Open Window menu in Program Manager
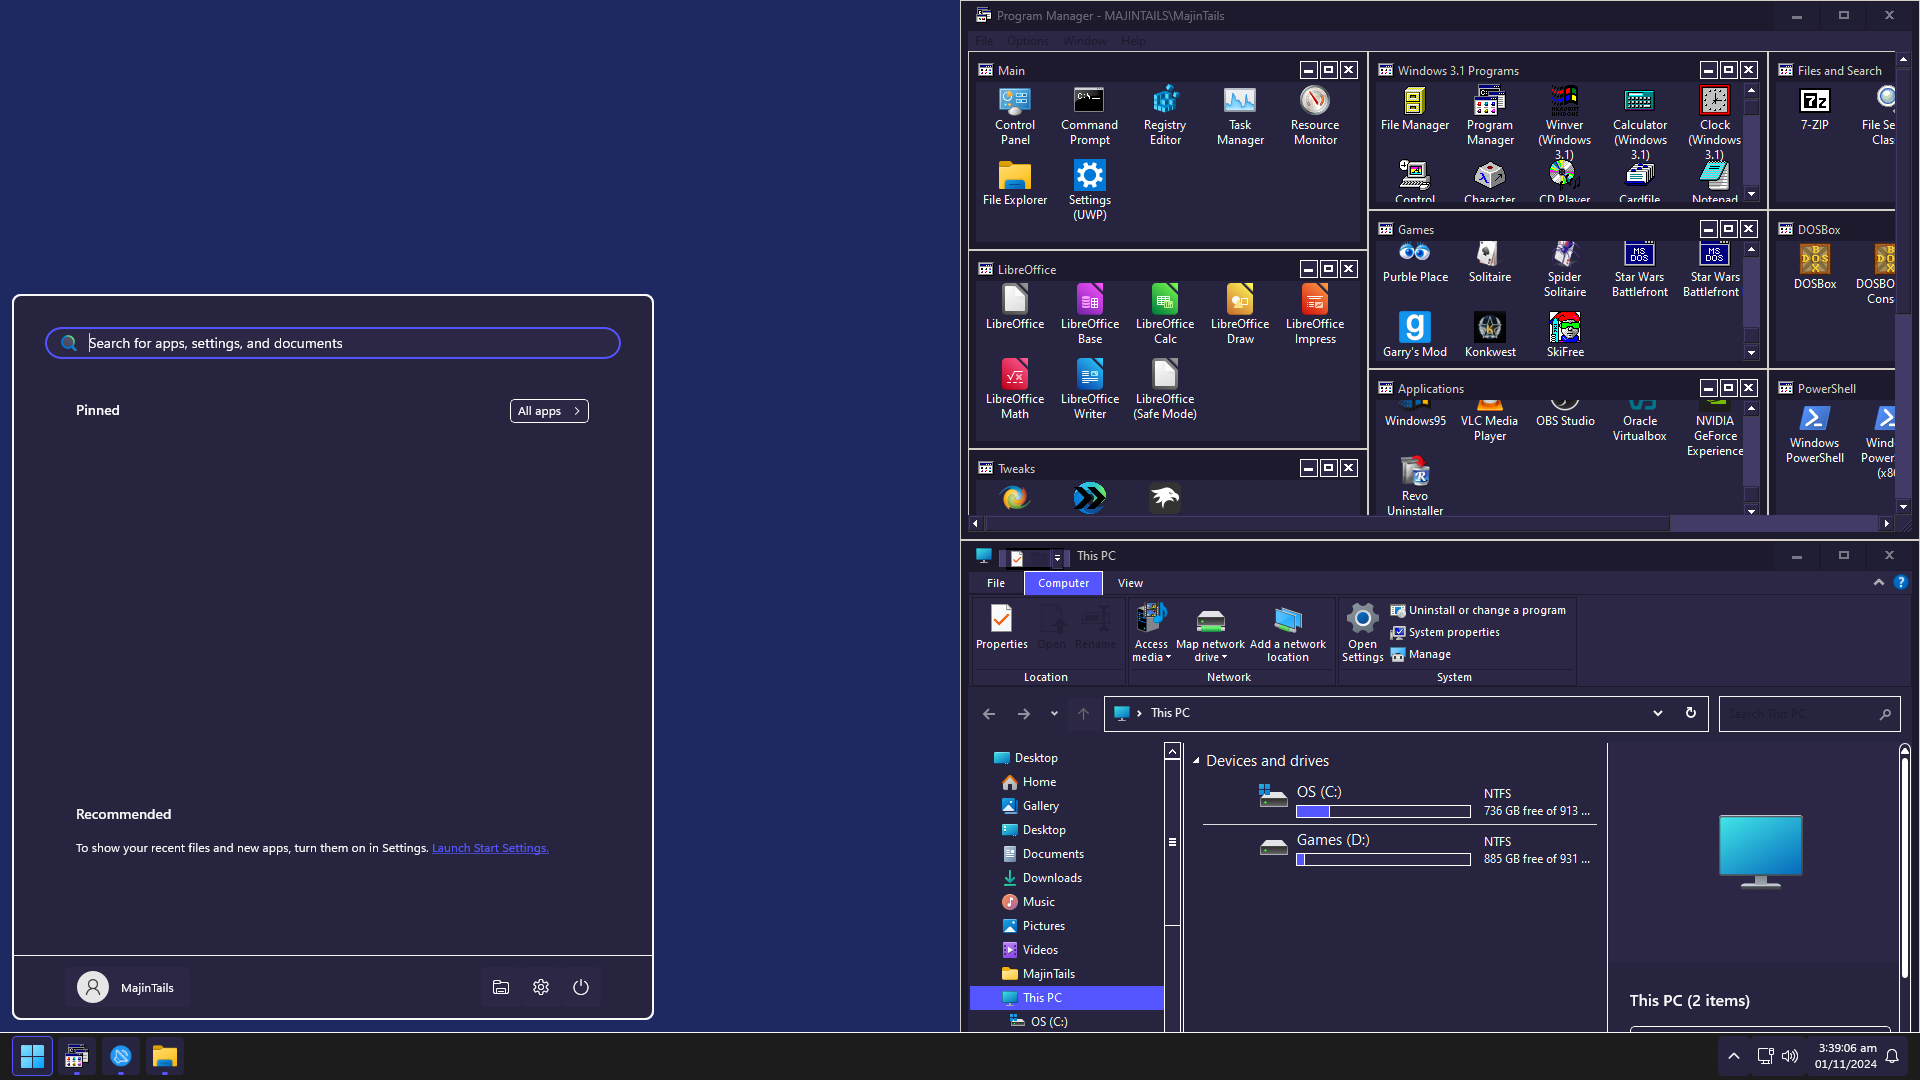The width and height of the screenshot is (1920, 1080). pyautogui.click(x=1085, y=41)
